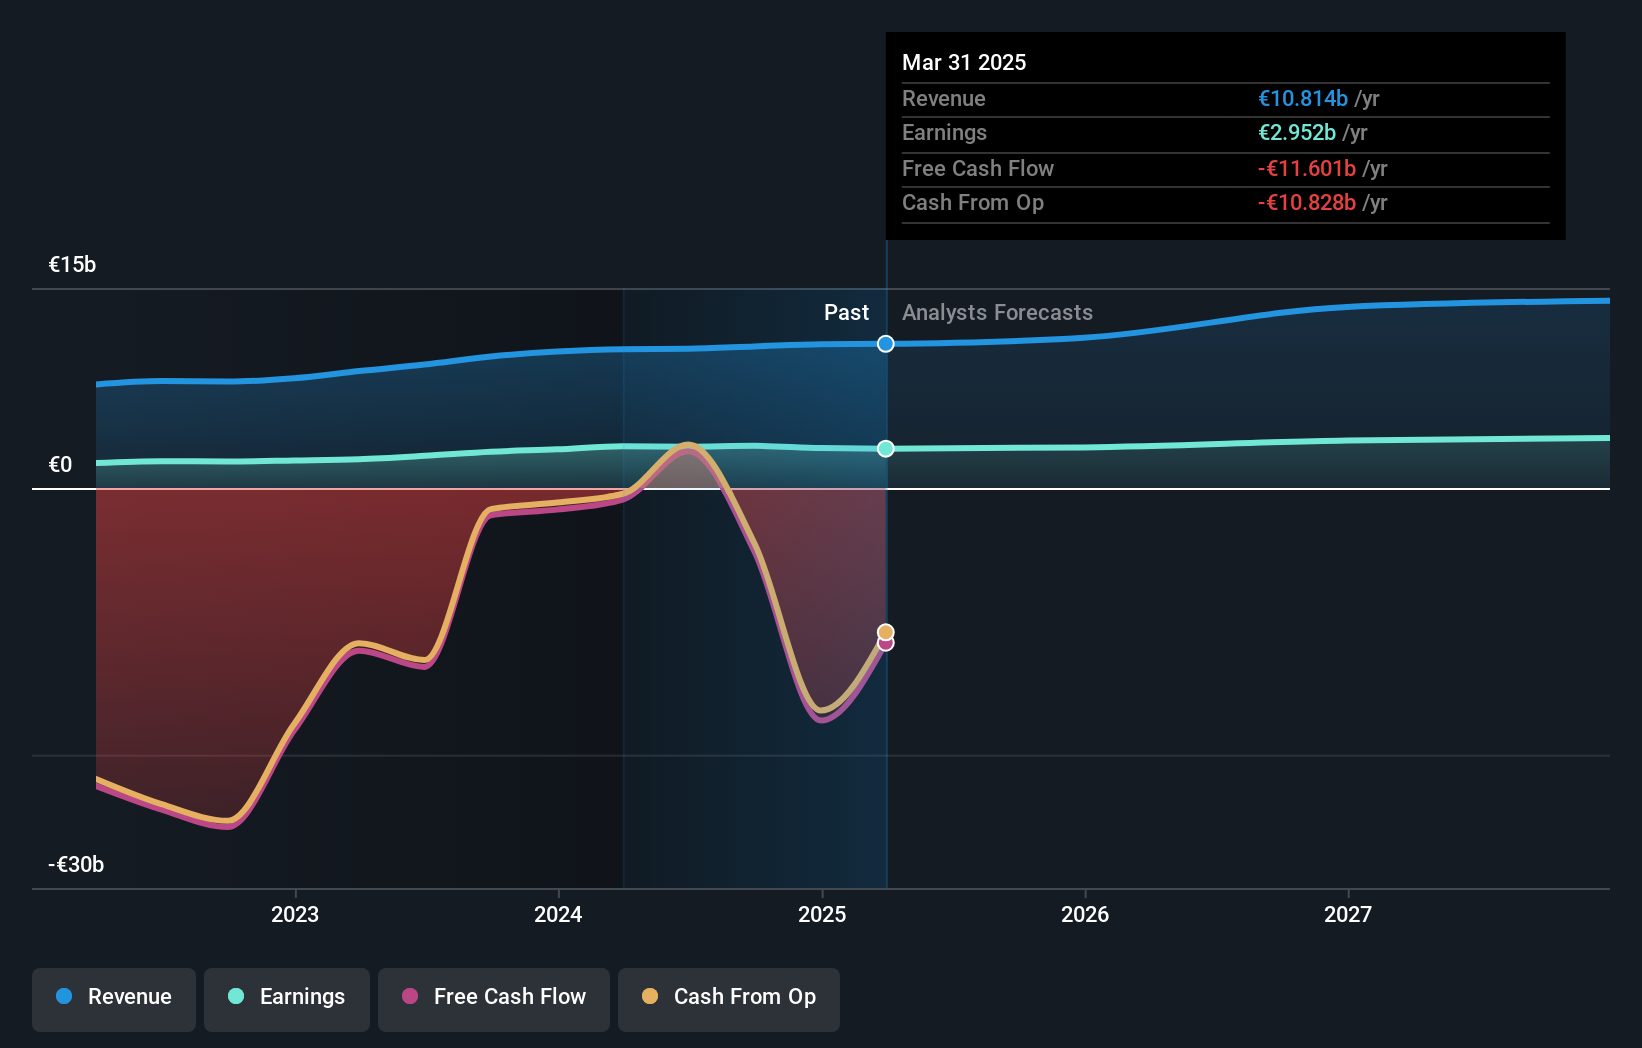Click the orange Cash From Op data point
Screen dimensions: 1642x1048
pyautogui.click(x=886, y=632)
